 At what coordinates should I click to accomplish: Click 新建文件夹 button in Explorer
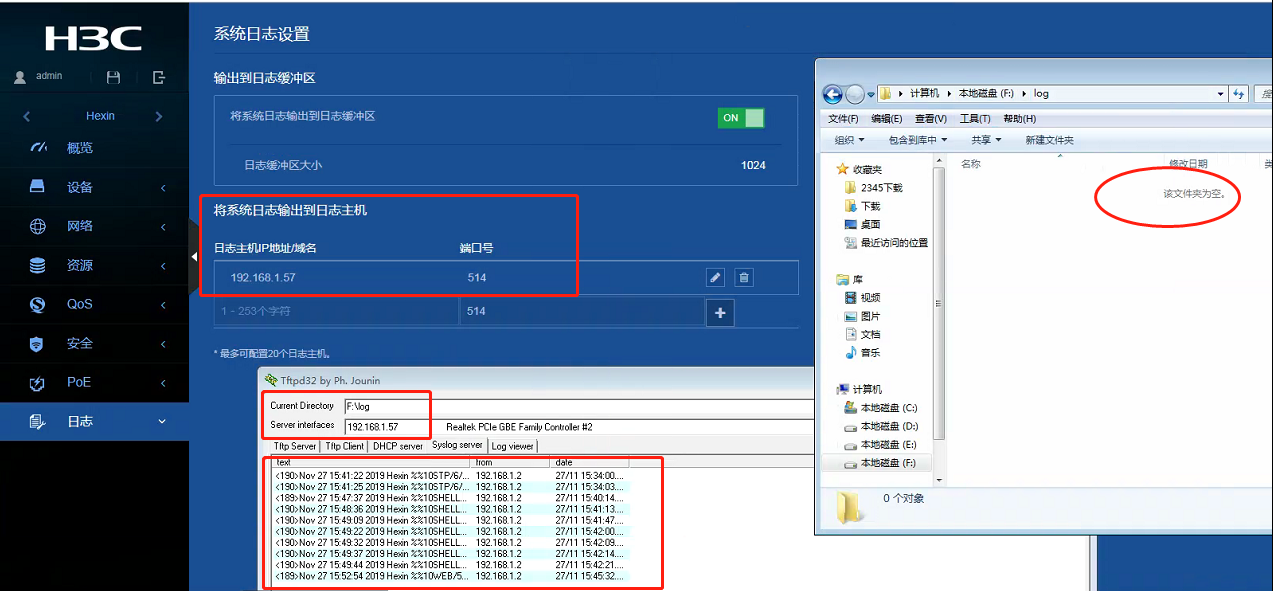pyautogui.click(x=1049, y=141)
